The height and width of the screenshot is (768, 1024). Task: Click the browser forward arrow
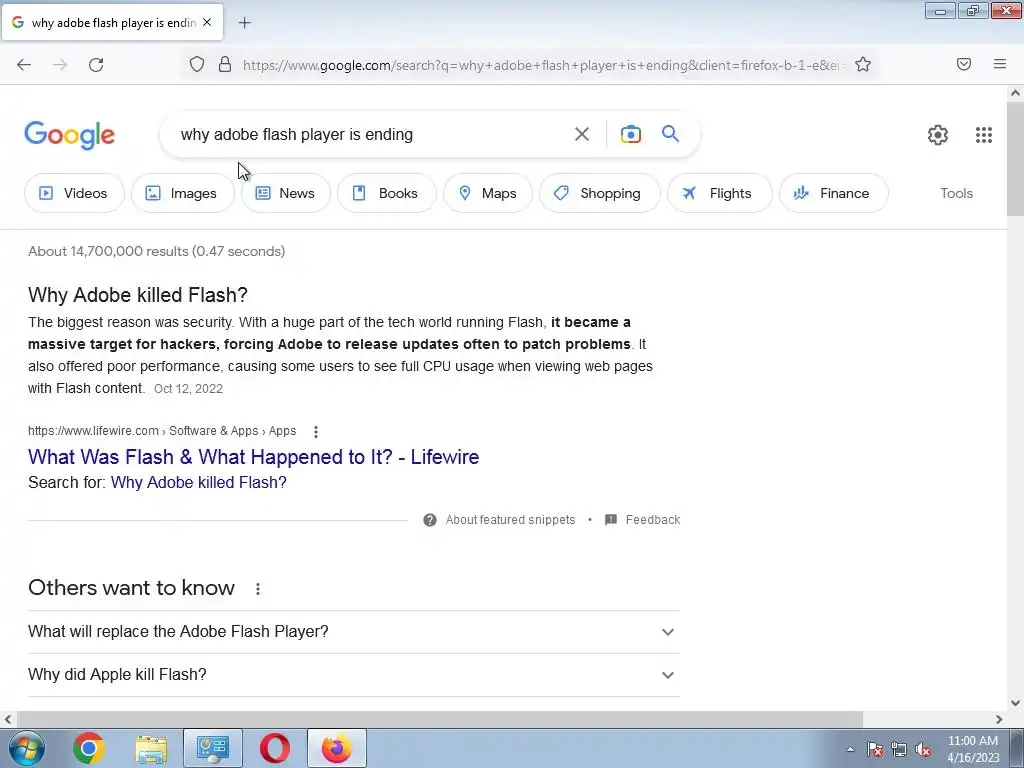[x=60, y=65]
